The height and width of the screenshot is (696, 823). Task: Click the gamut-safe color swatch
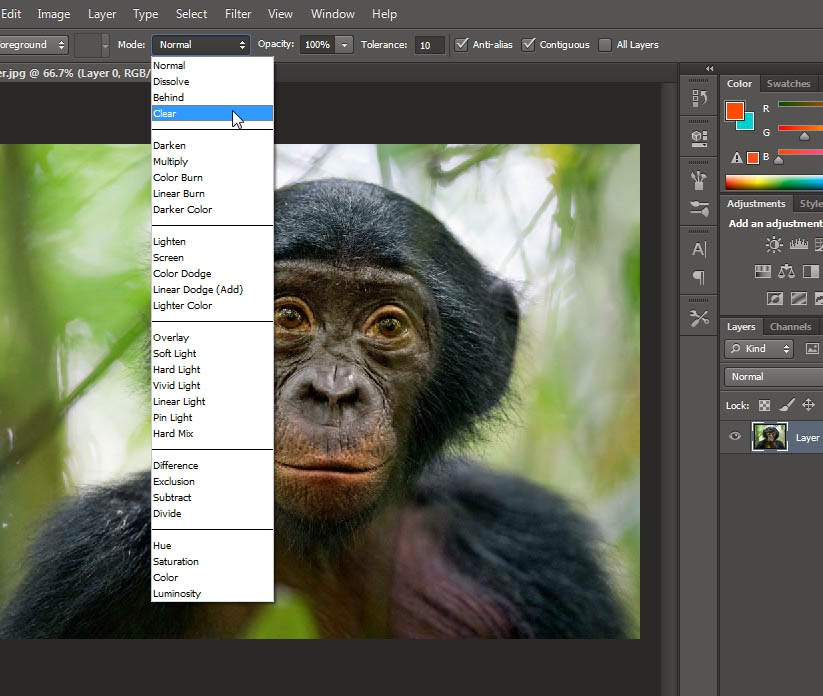pyautogui.click(x=753, y=158)
